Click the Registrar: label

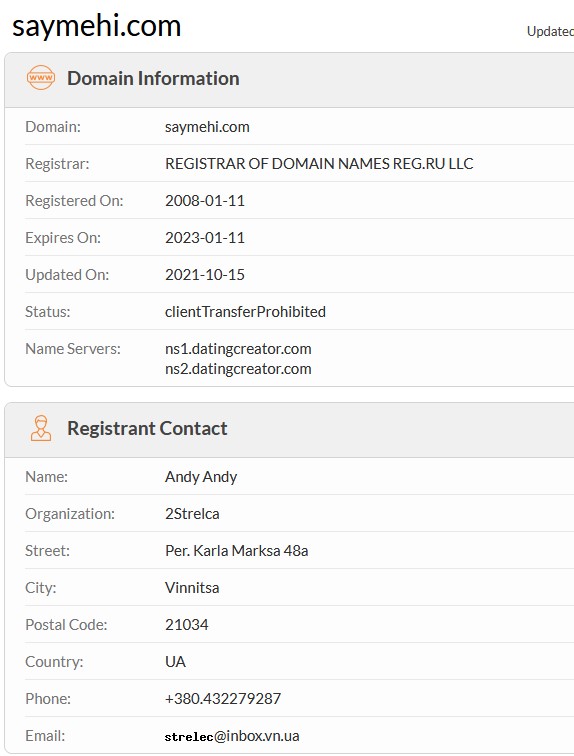tap(57, 164)
